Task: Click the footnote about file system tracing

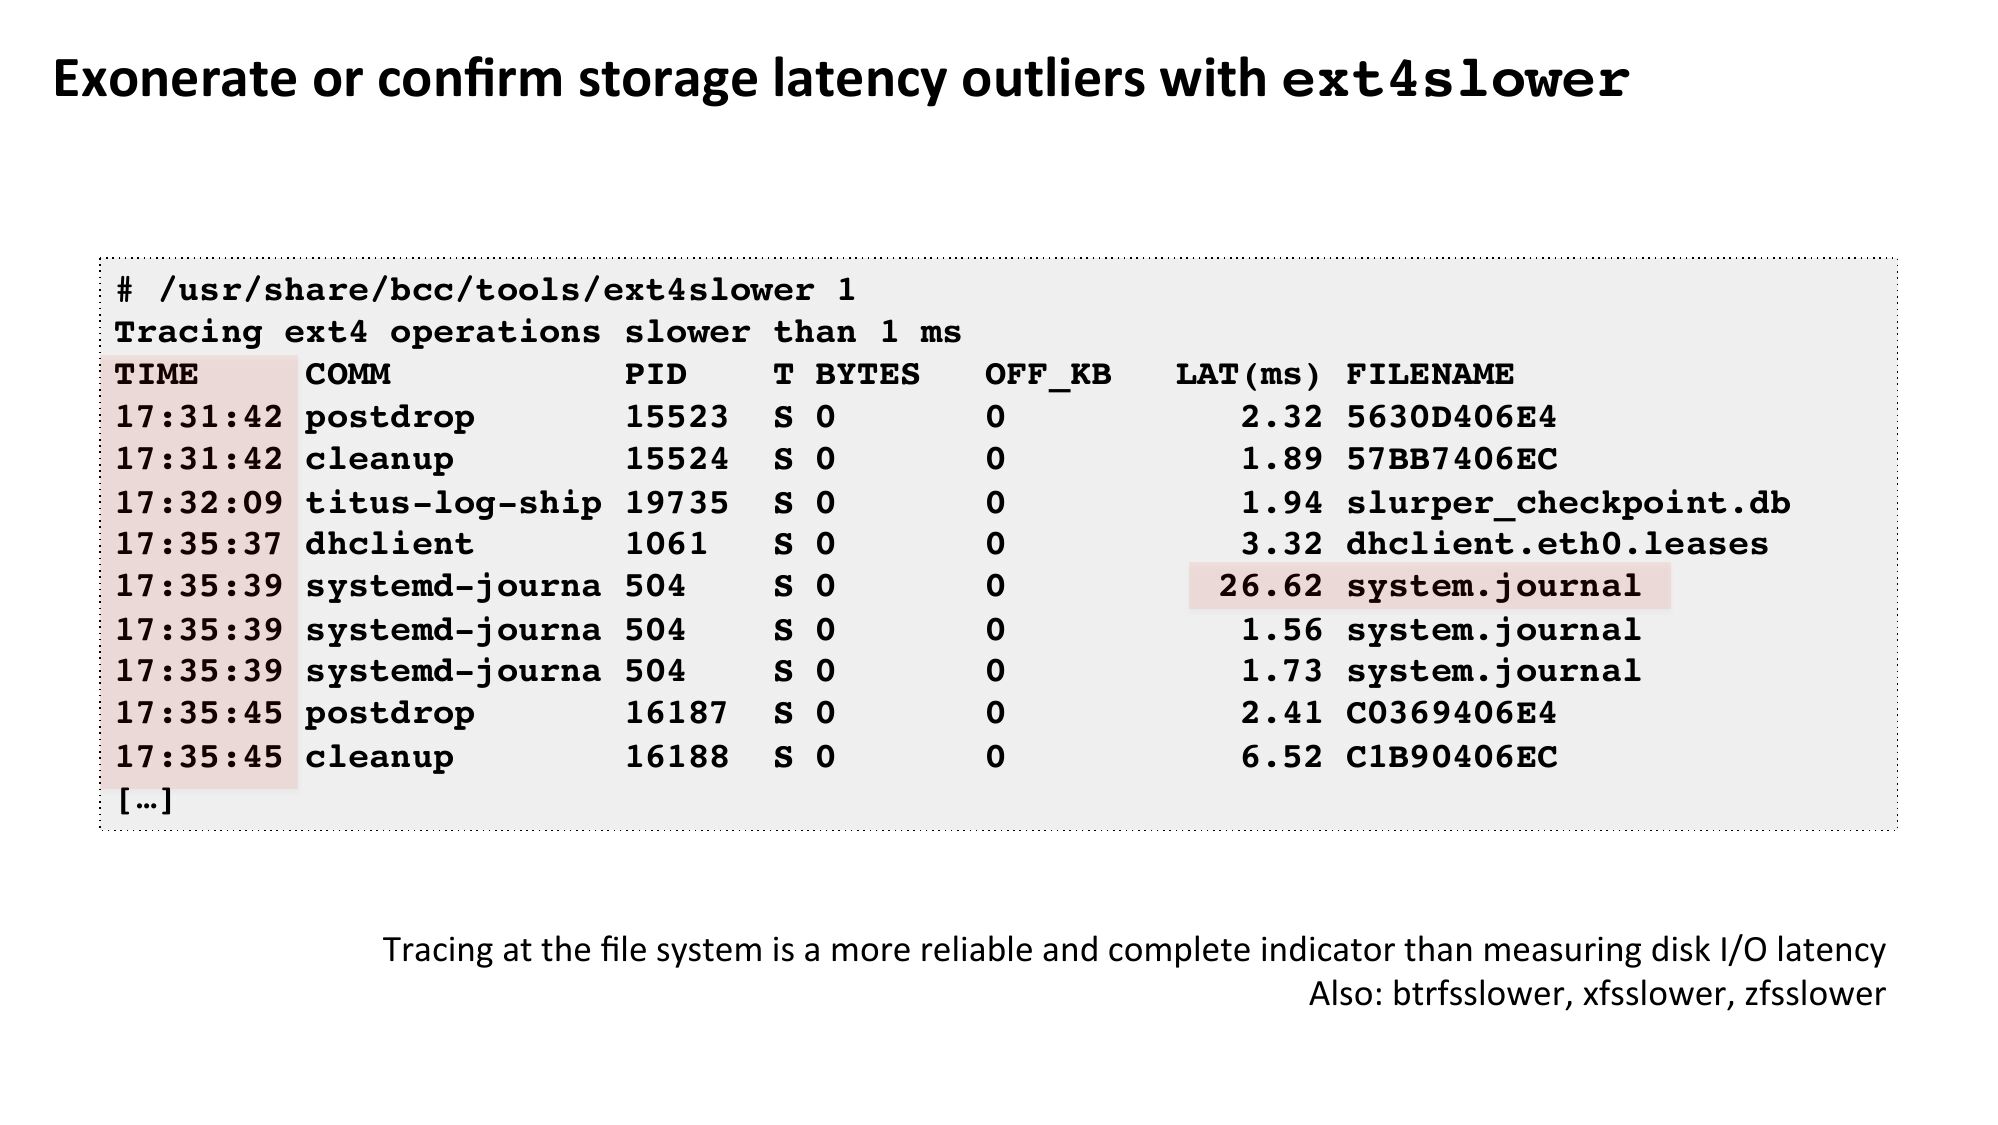Action: click(1134, 949)
